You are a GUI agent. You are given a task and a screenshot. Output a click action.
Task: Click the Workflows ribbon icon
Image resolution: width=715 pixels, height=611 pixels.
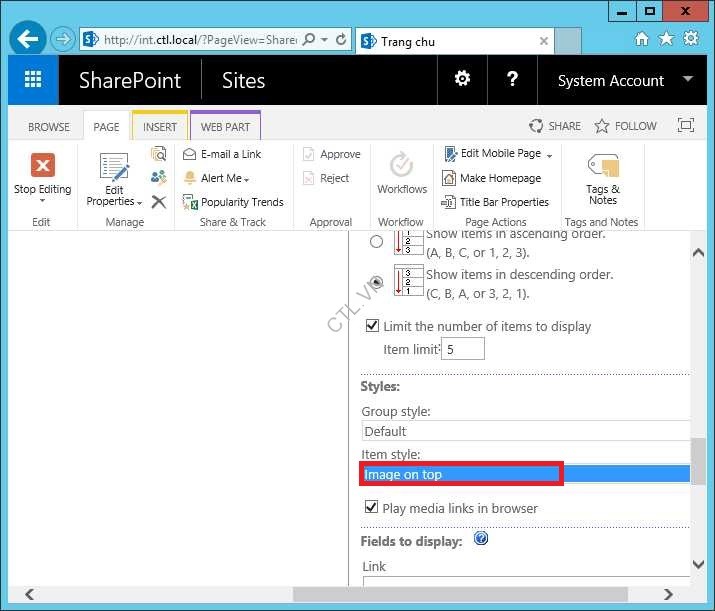pyautogui.click(x=402, y=166)
